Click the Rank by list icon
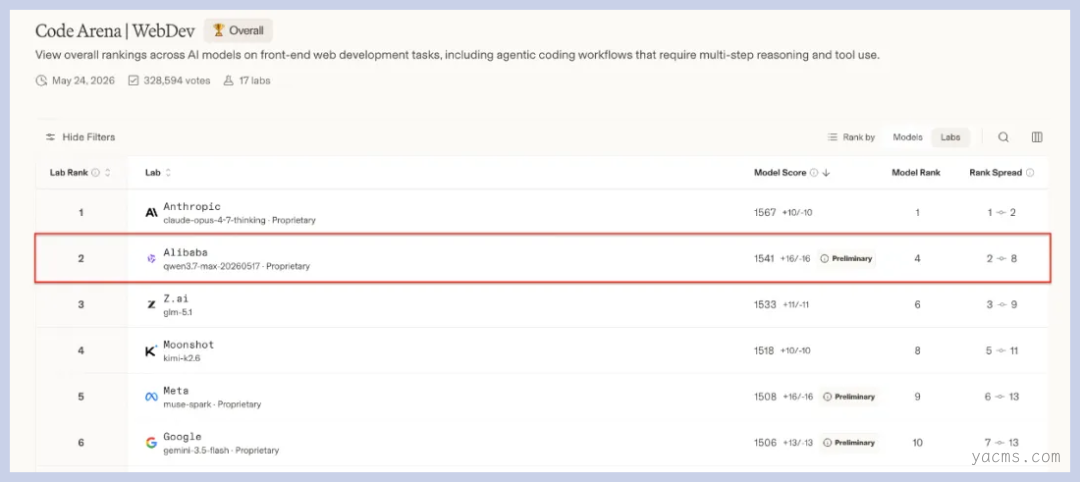The image size is (1080, 482). [832, 137]
